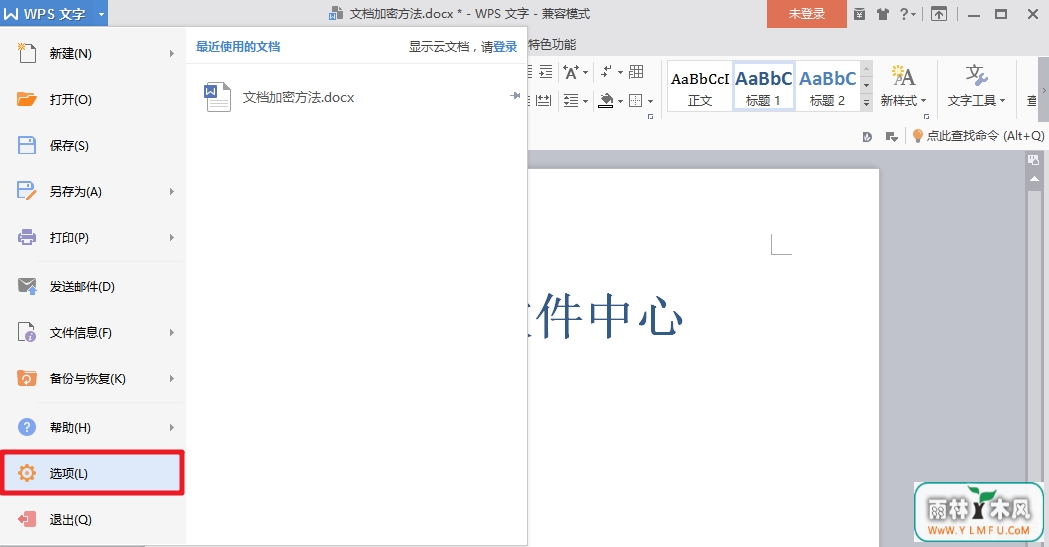Expand the 备份与恢复(K) submenu arrow

pyautogui.click(x=171, y=378)
